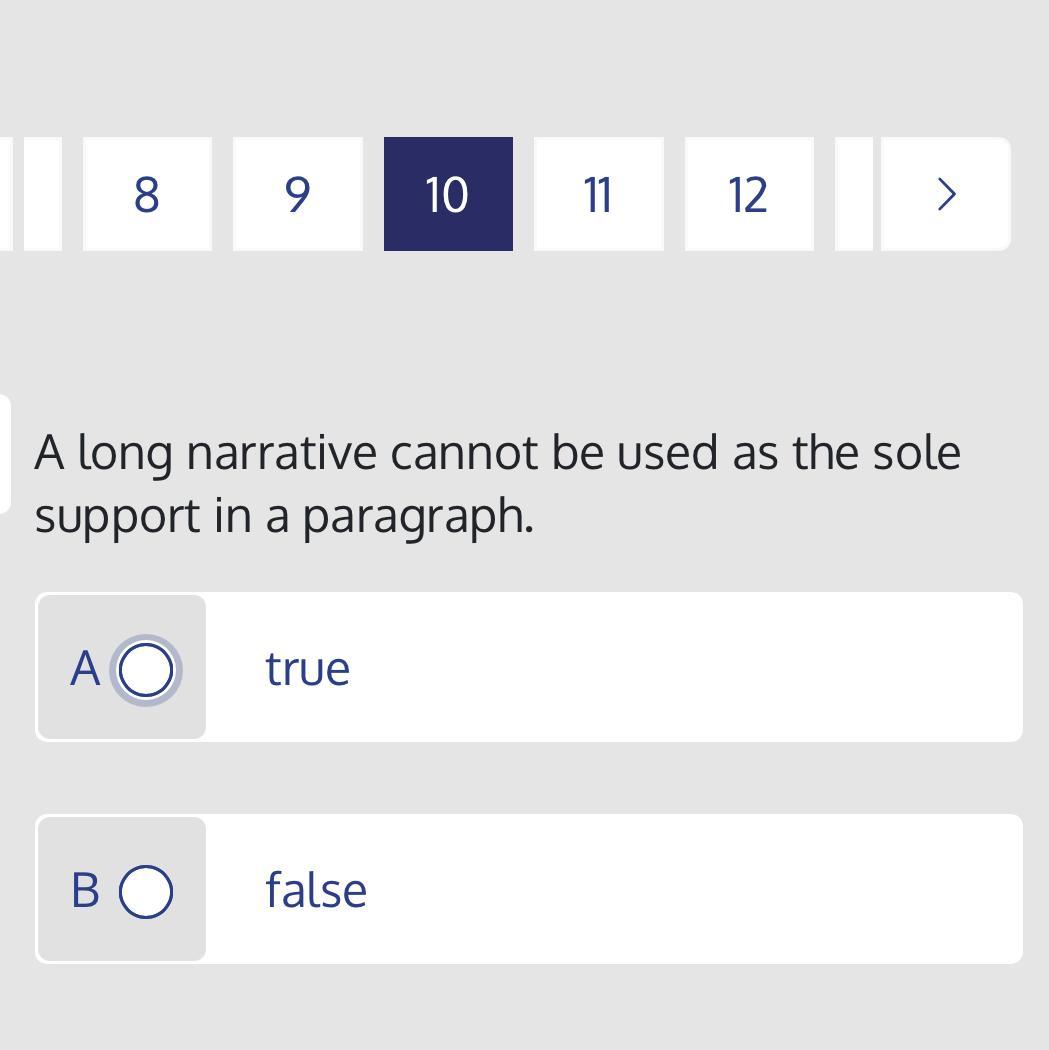Jump to question 9
This screenshot has width=1049, height=1050.
point(297,194)
